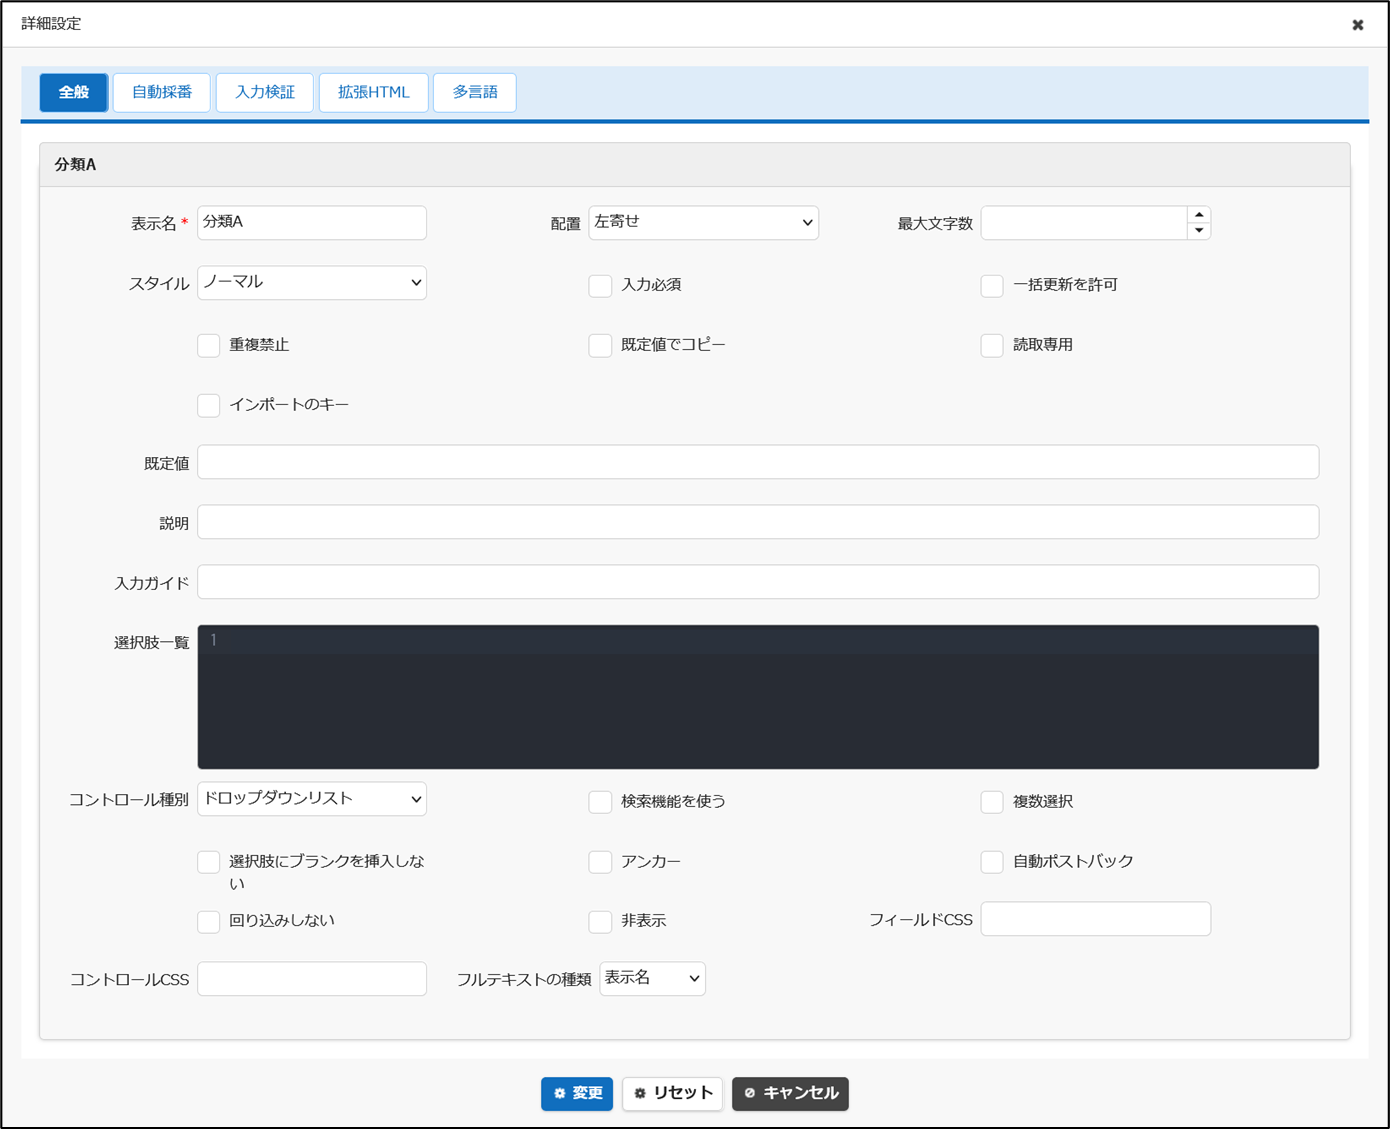Open the コントロール種別 dropdown list

(x=312, y=799)
